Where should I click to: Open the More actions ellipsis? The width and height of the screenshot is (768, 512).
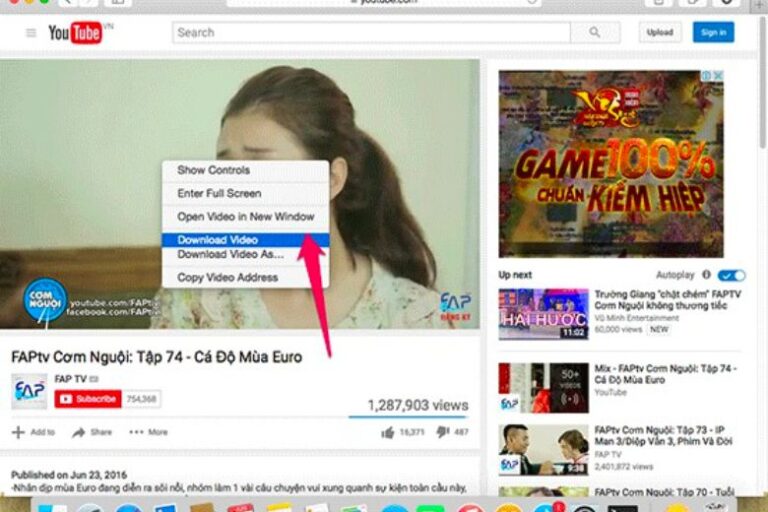tap(148, 432)
